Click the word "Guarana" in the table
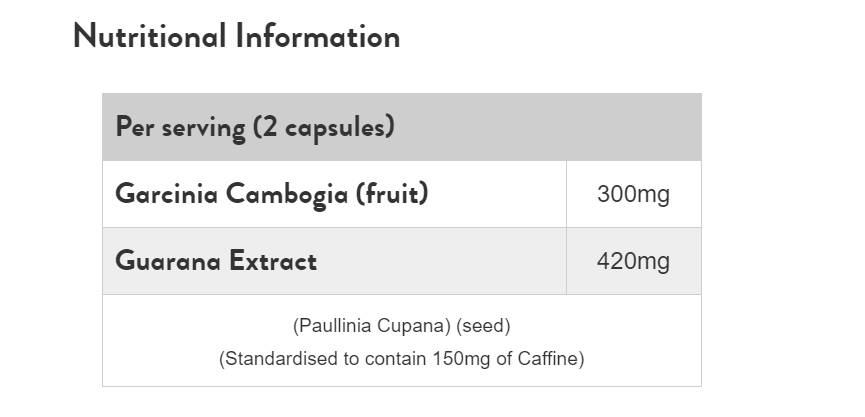 tap(166, 261)
